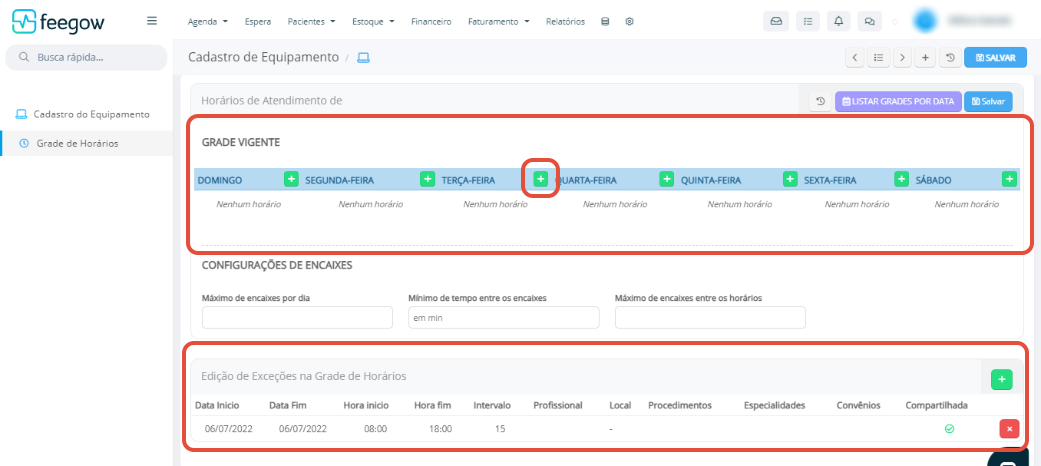Open the history icon in Horários panel
This screenshot has width=1041, height=466.
(821, 102)
